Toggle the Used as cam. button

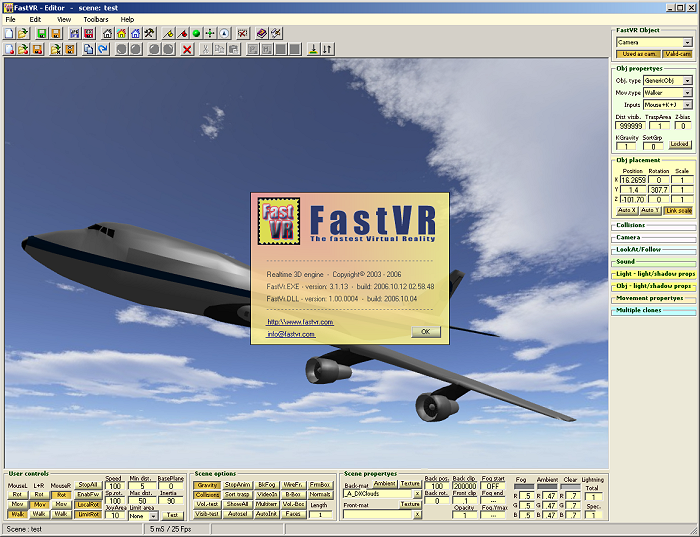(639, 54)
